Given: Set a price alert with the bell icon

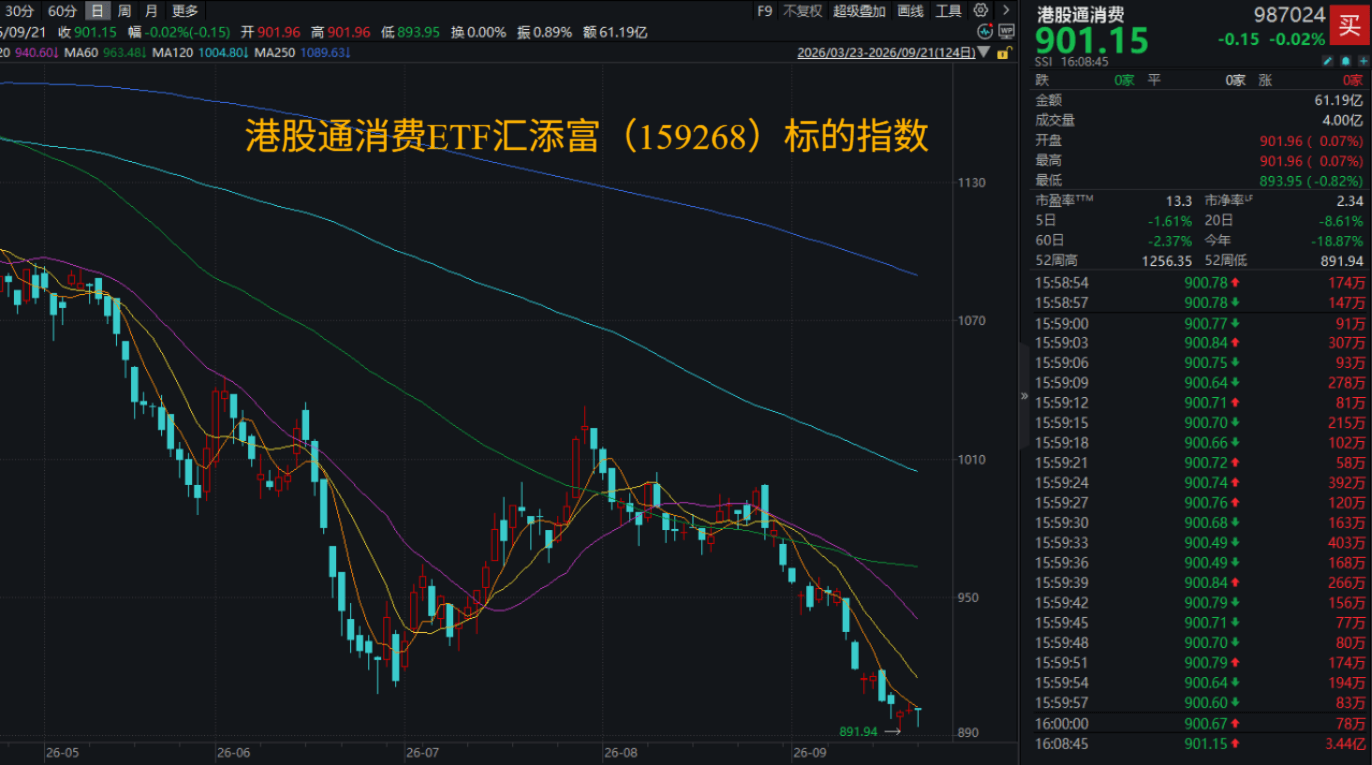Looking at the screenshot, I should point(1344,61).
